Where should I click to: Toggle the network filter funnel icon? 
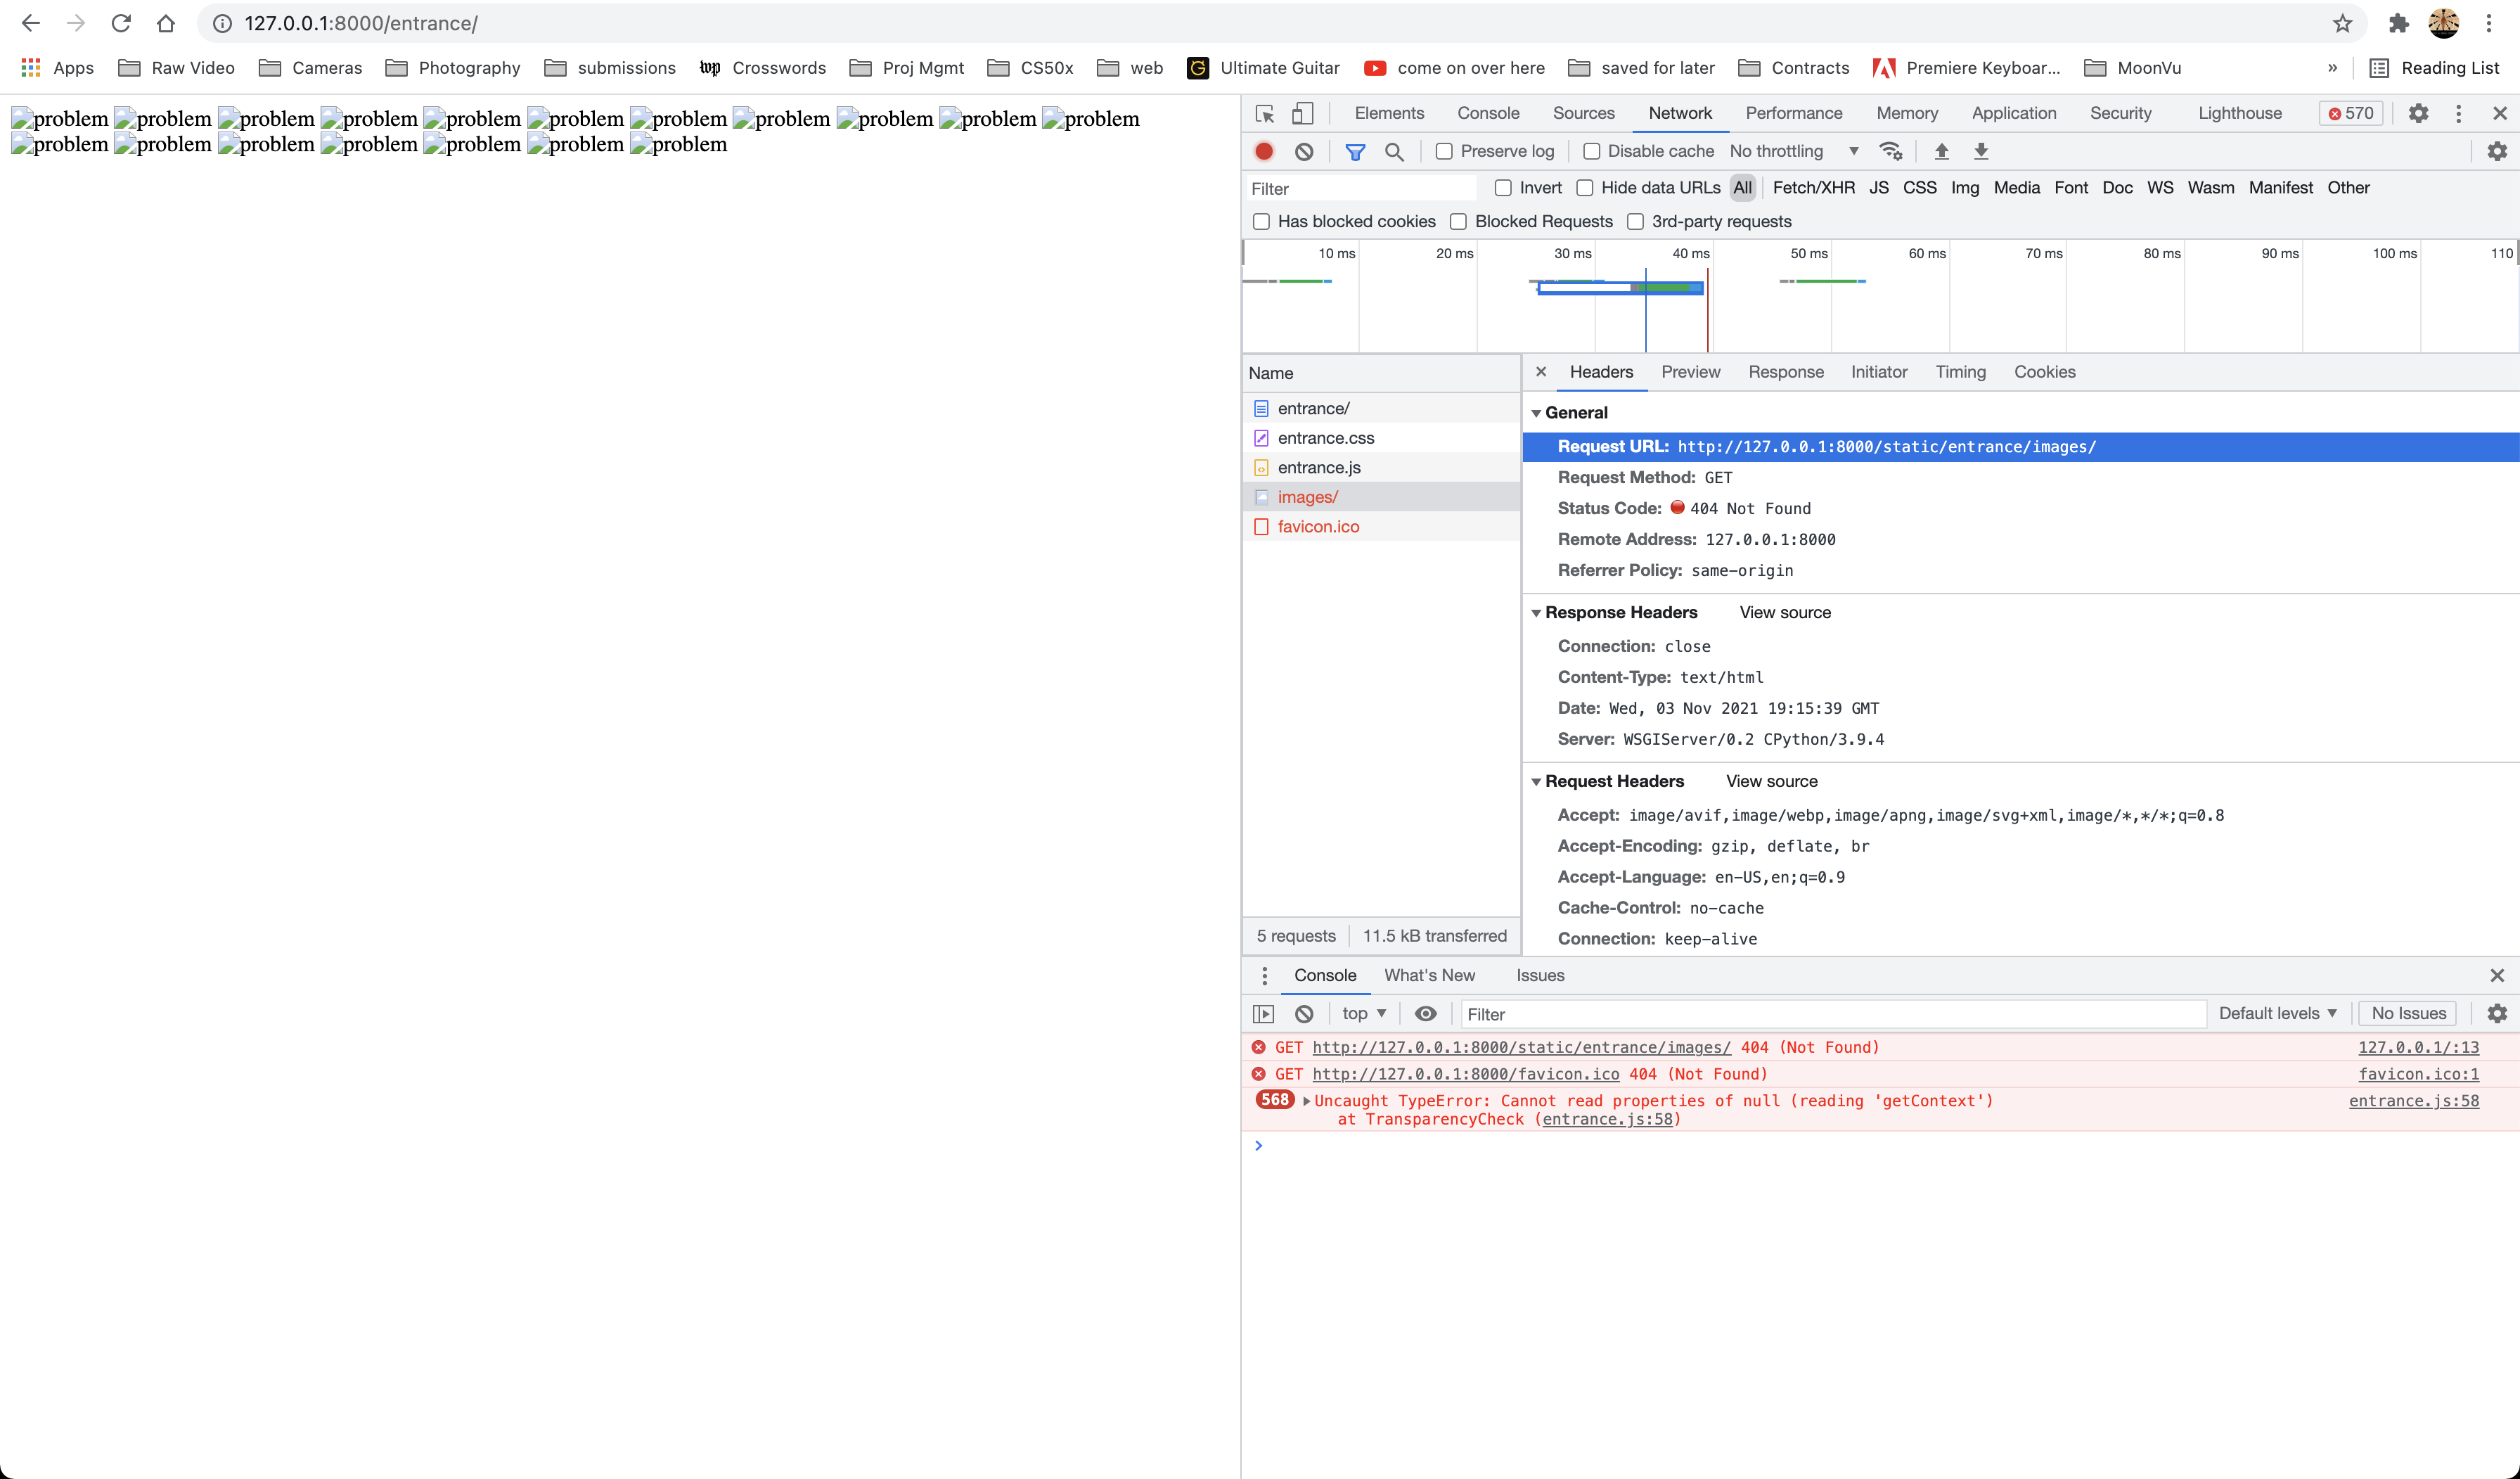tap(1355, 151)
